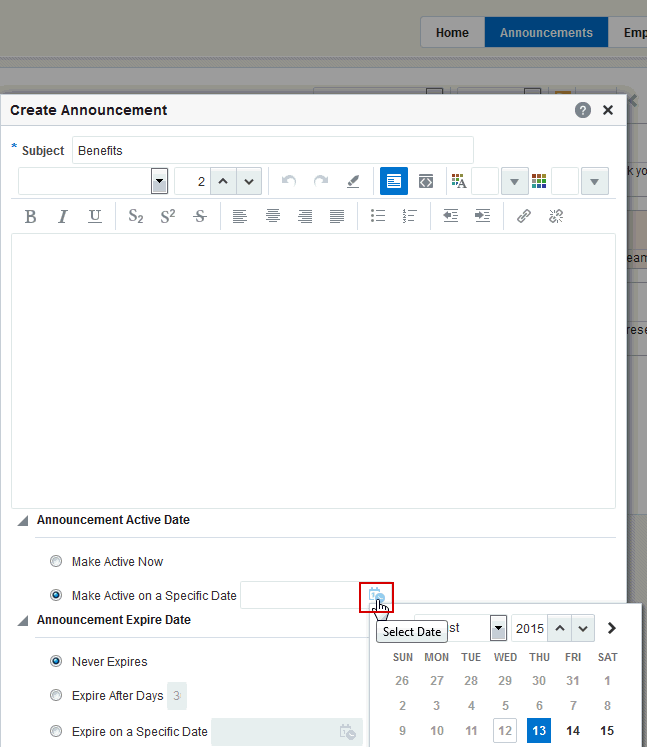Viewport: 647px width, 747px height.
Task: Decrease the font size value
Action: 249,181
